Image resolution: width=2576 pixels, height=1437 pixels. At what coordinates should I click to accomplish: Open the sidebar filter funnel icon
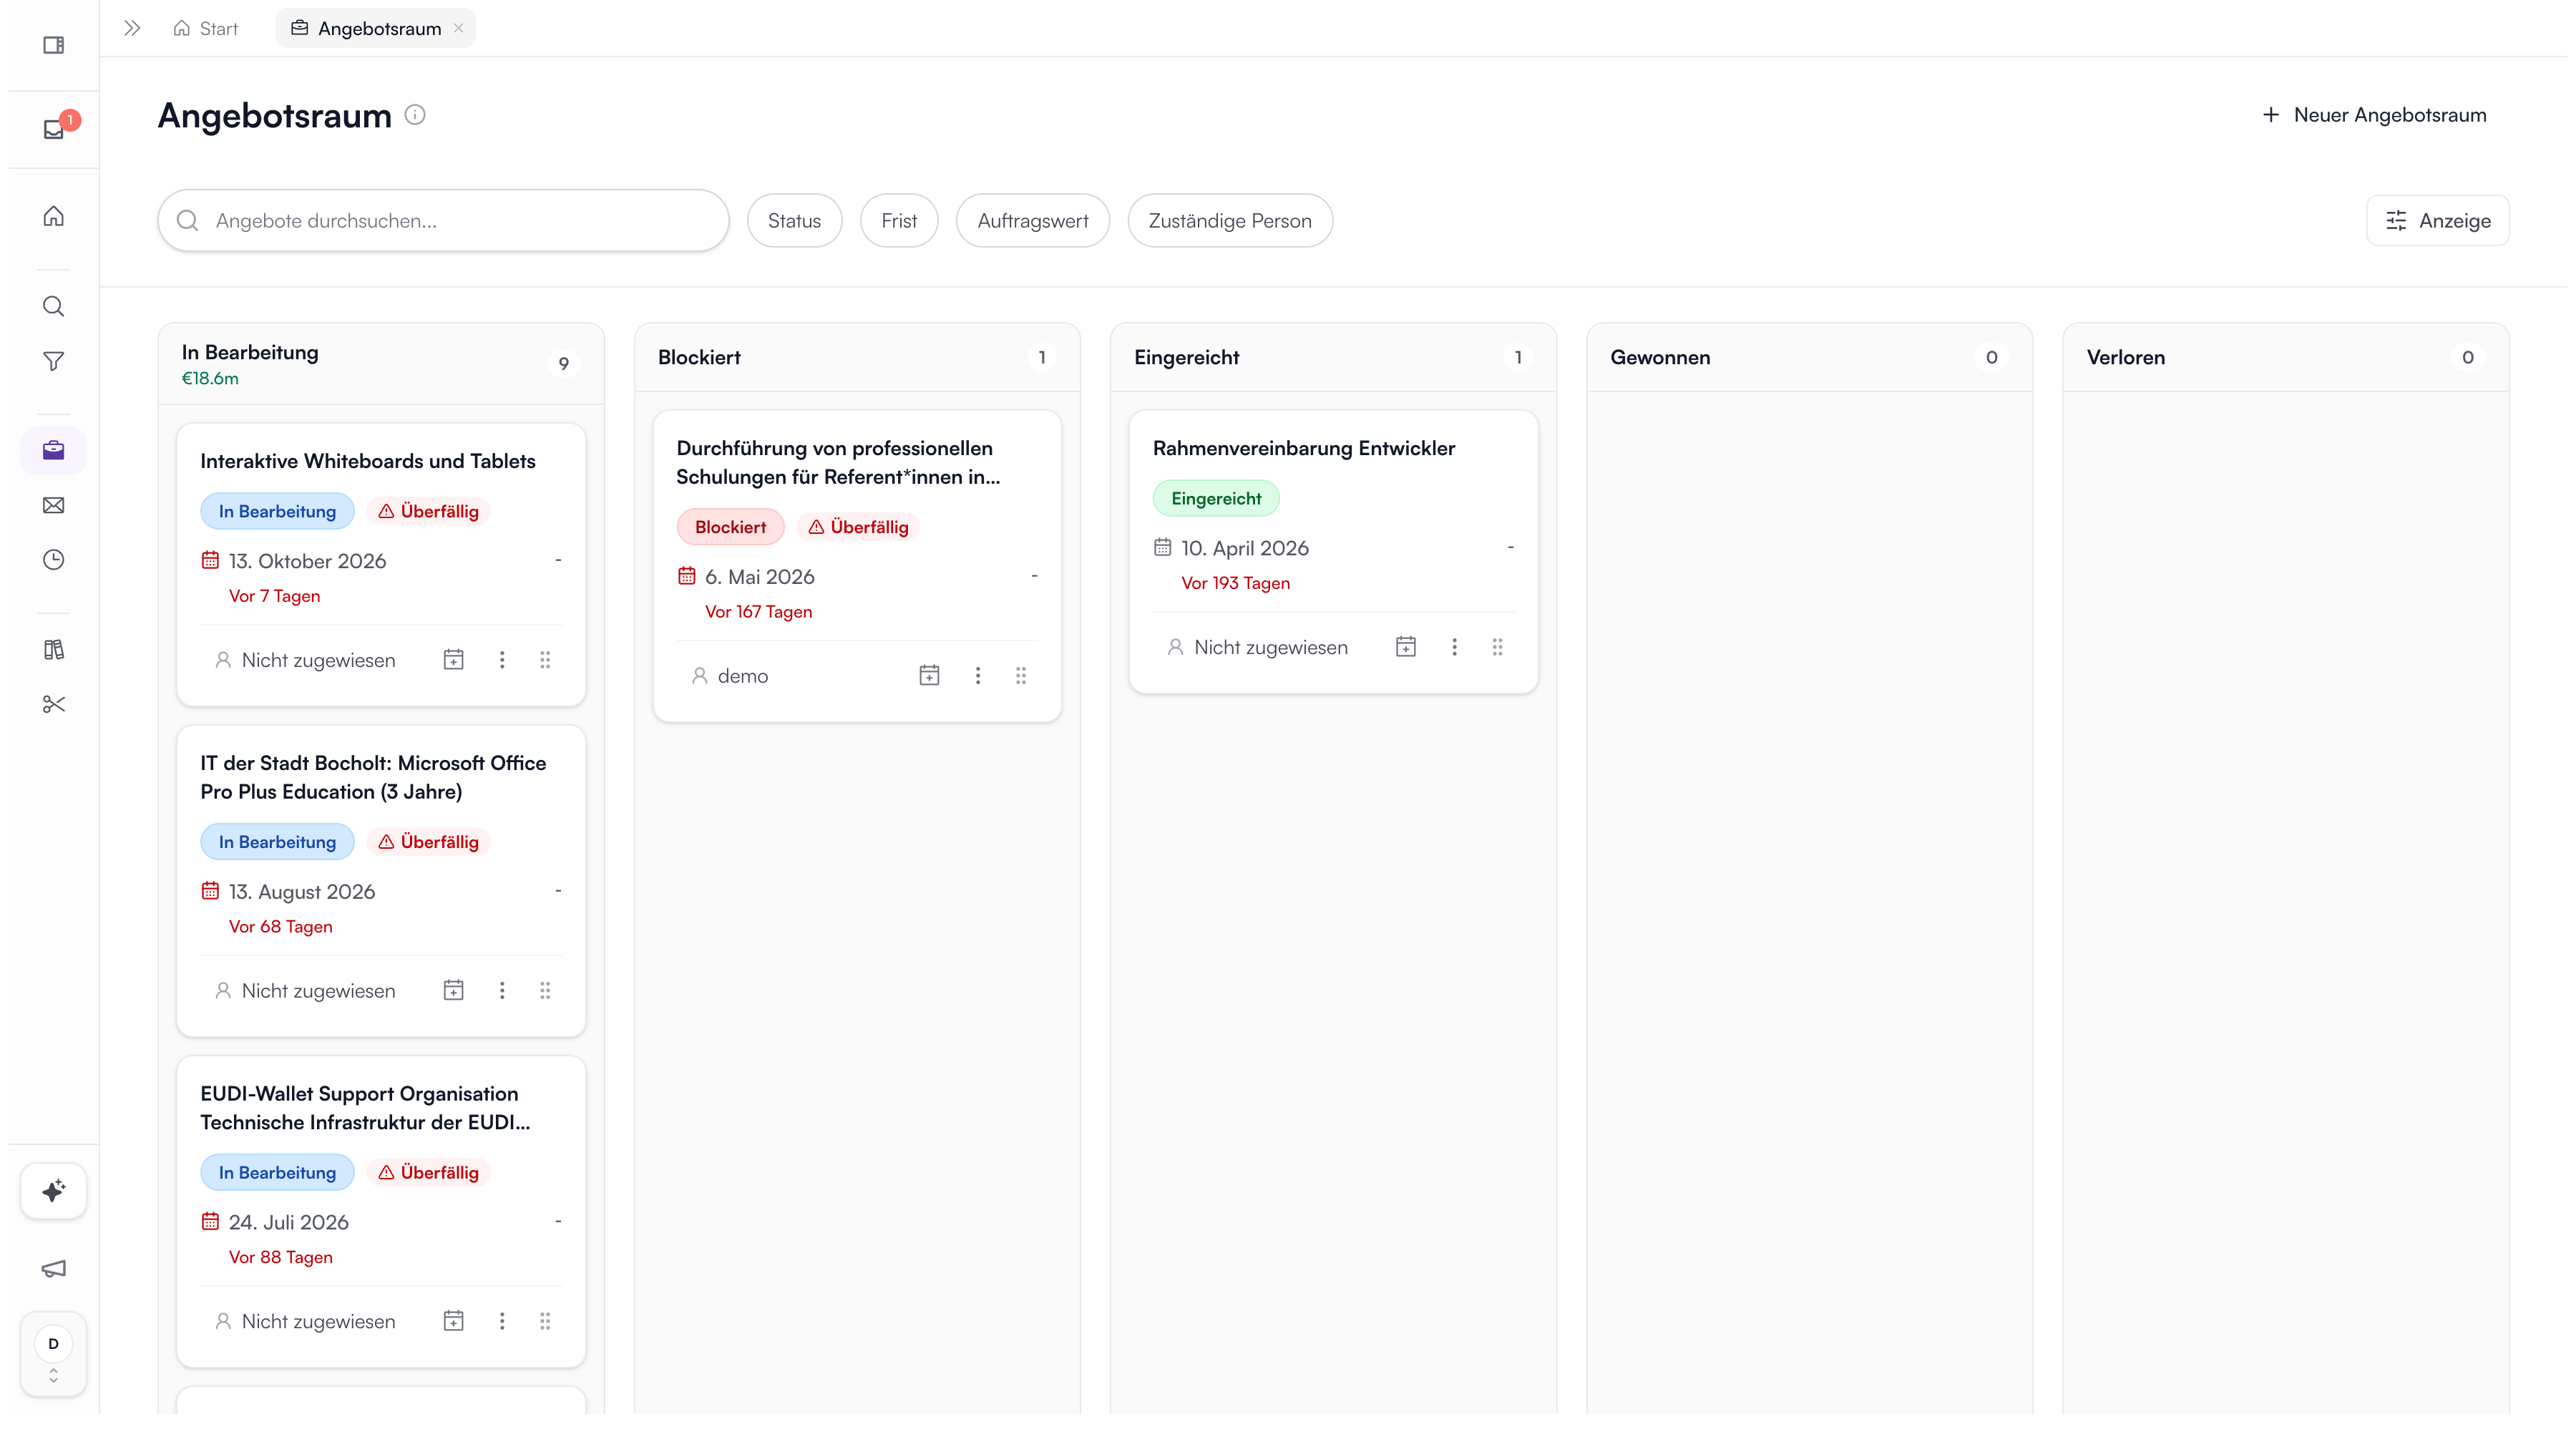(x=54, y=361)
